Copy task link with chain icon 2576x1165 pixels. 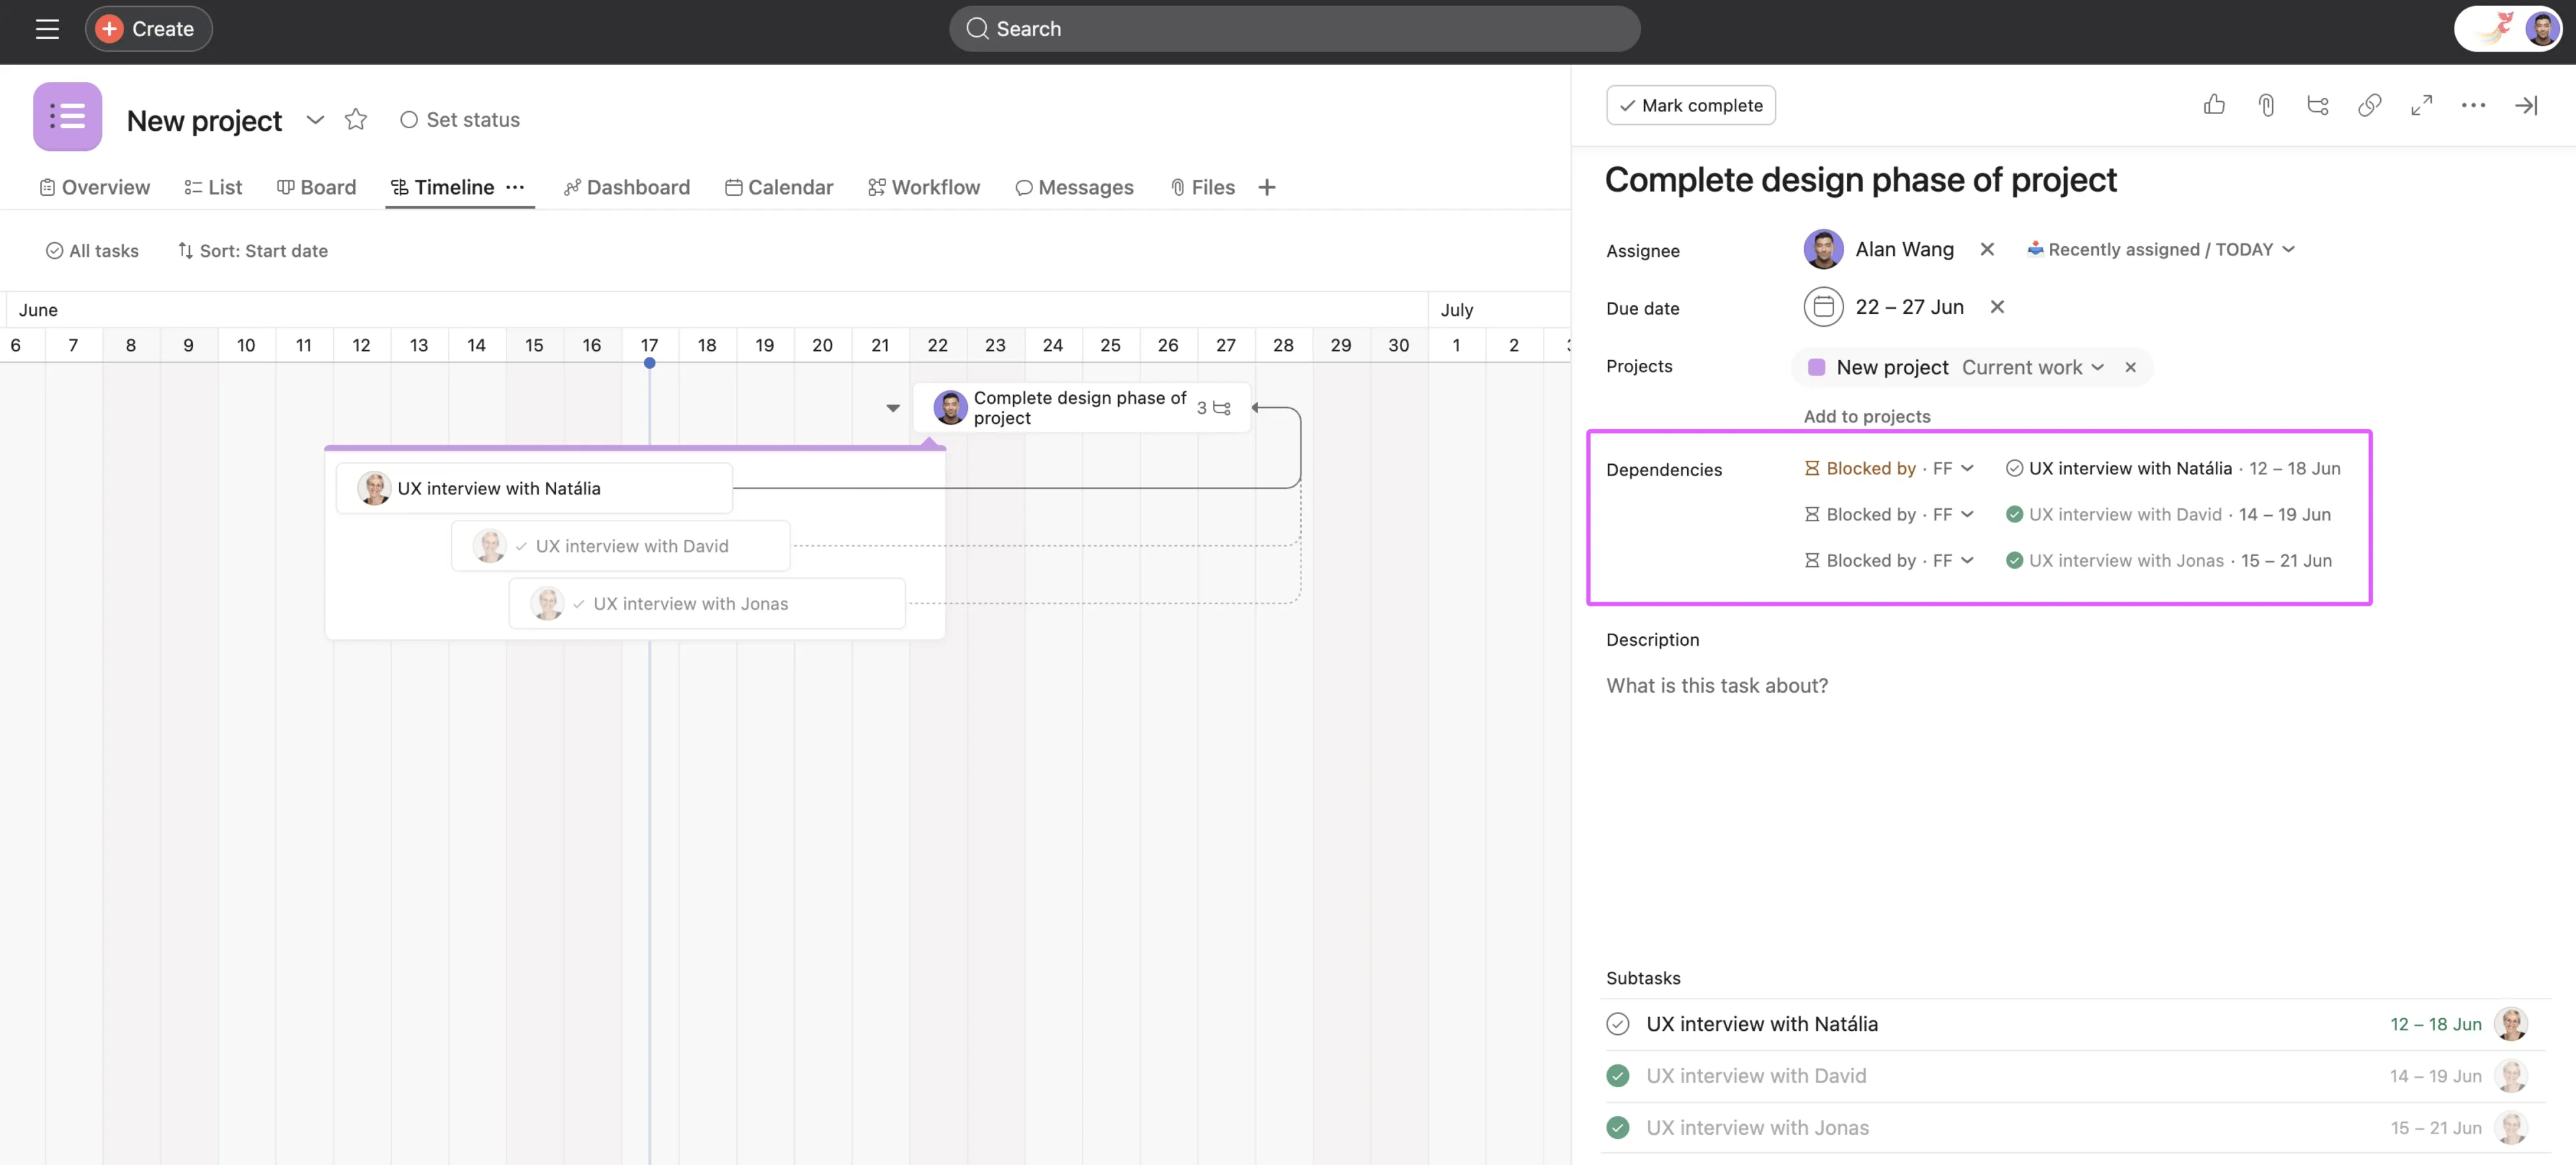point(2369,105)
